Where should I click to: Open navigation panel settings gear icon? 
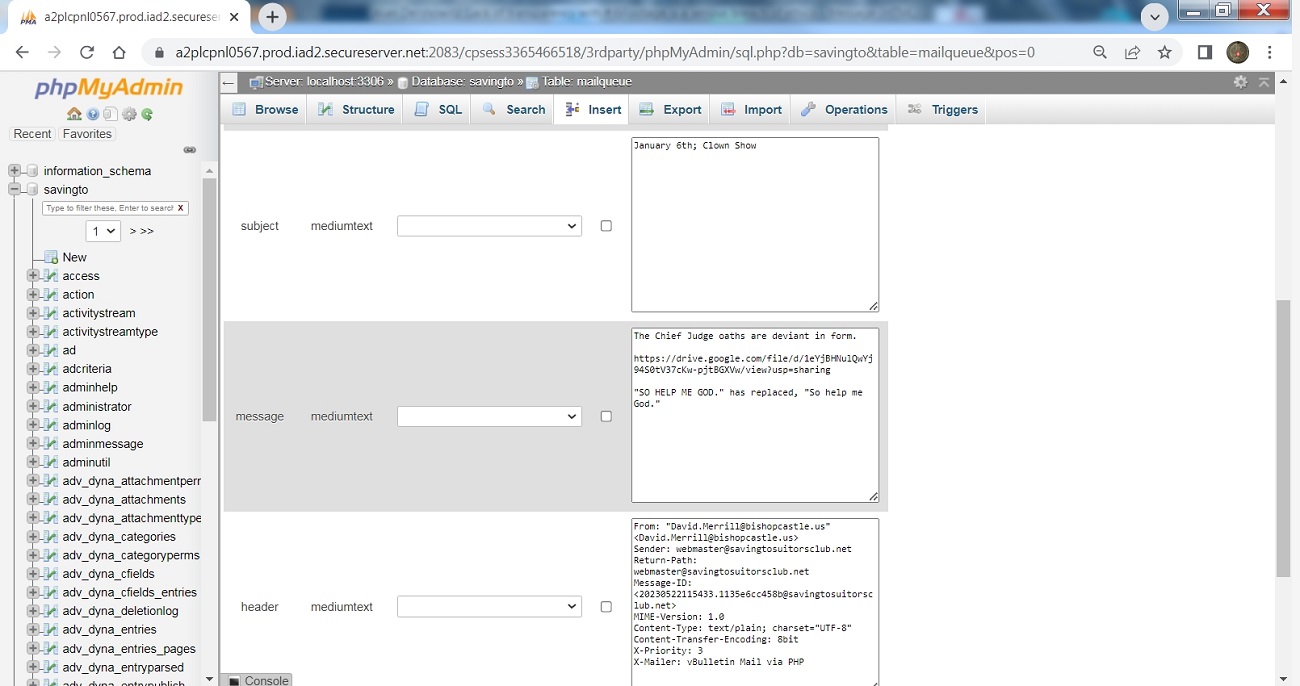129,114
